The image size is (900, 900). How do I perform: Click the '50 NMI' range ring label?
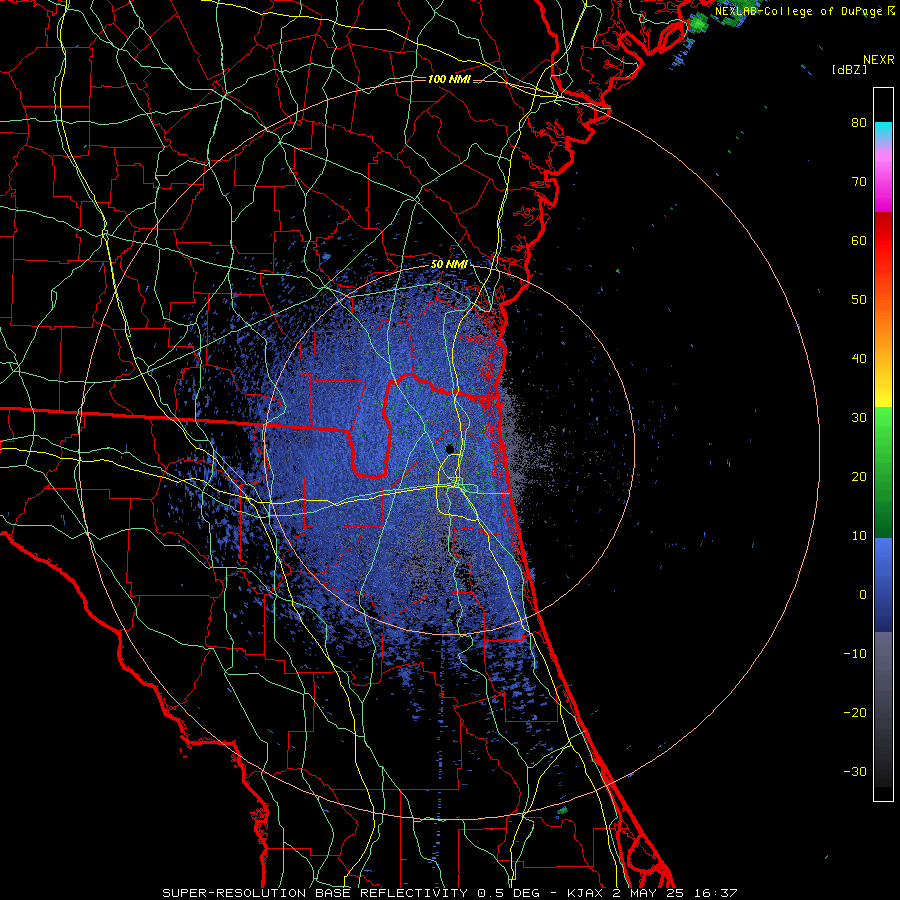449,265
